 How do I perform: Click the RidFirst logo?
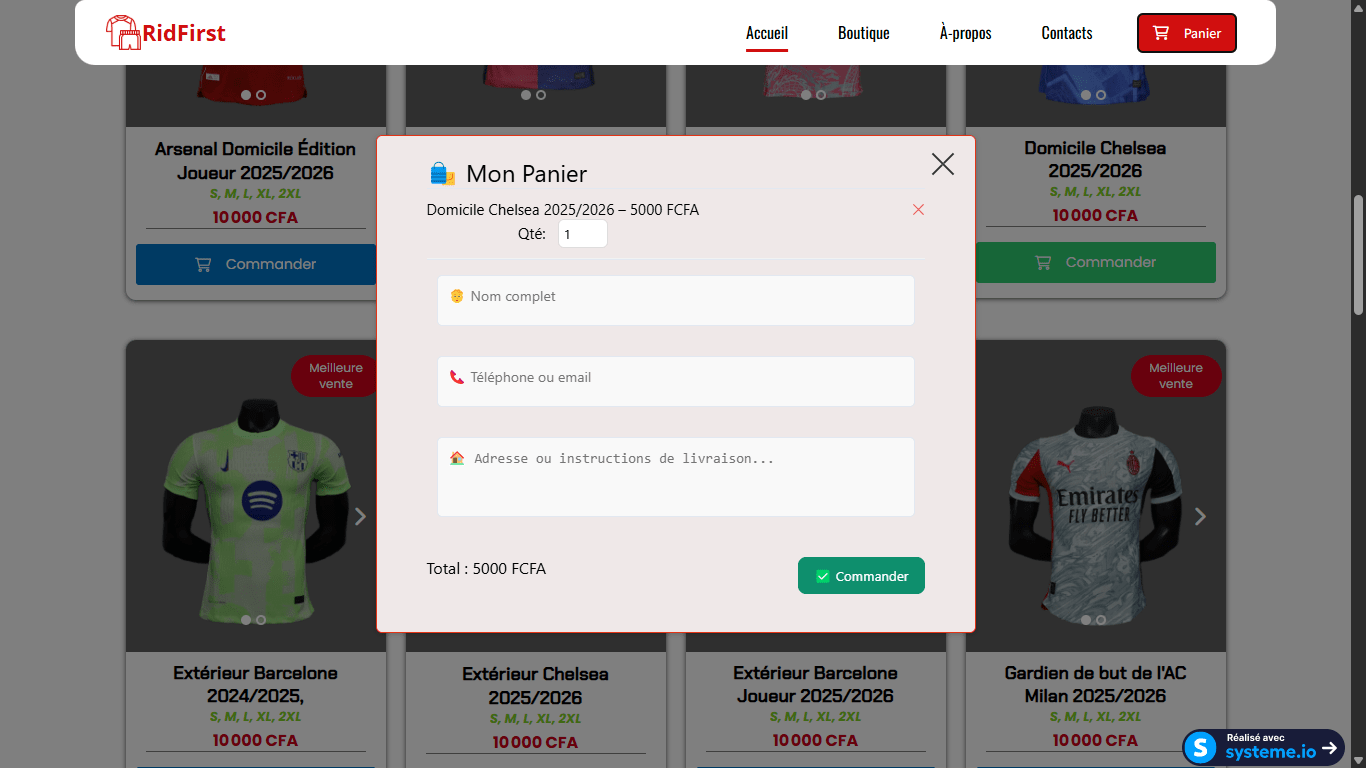166,33
